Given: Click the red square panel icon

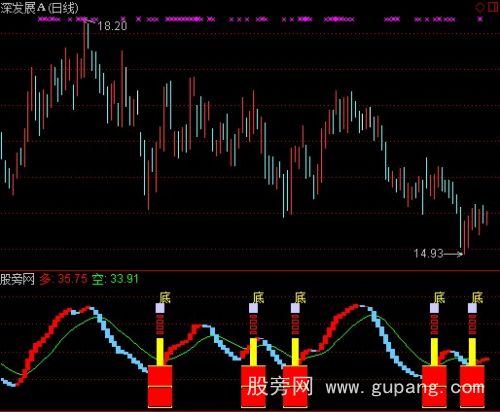Looking at the screenshot, I should (493, 7).
